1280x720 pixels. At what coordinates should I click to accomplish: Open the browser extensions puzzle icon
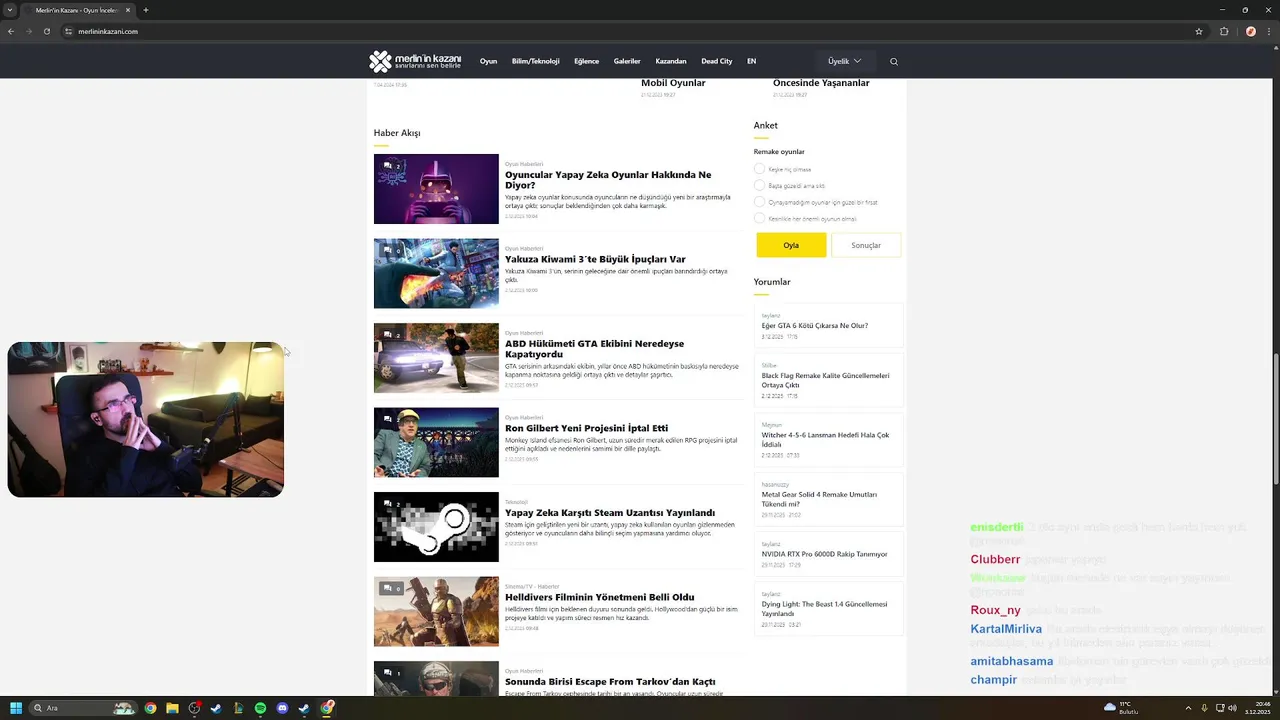pos(1224,31)
